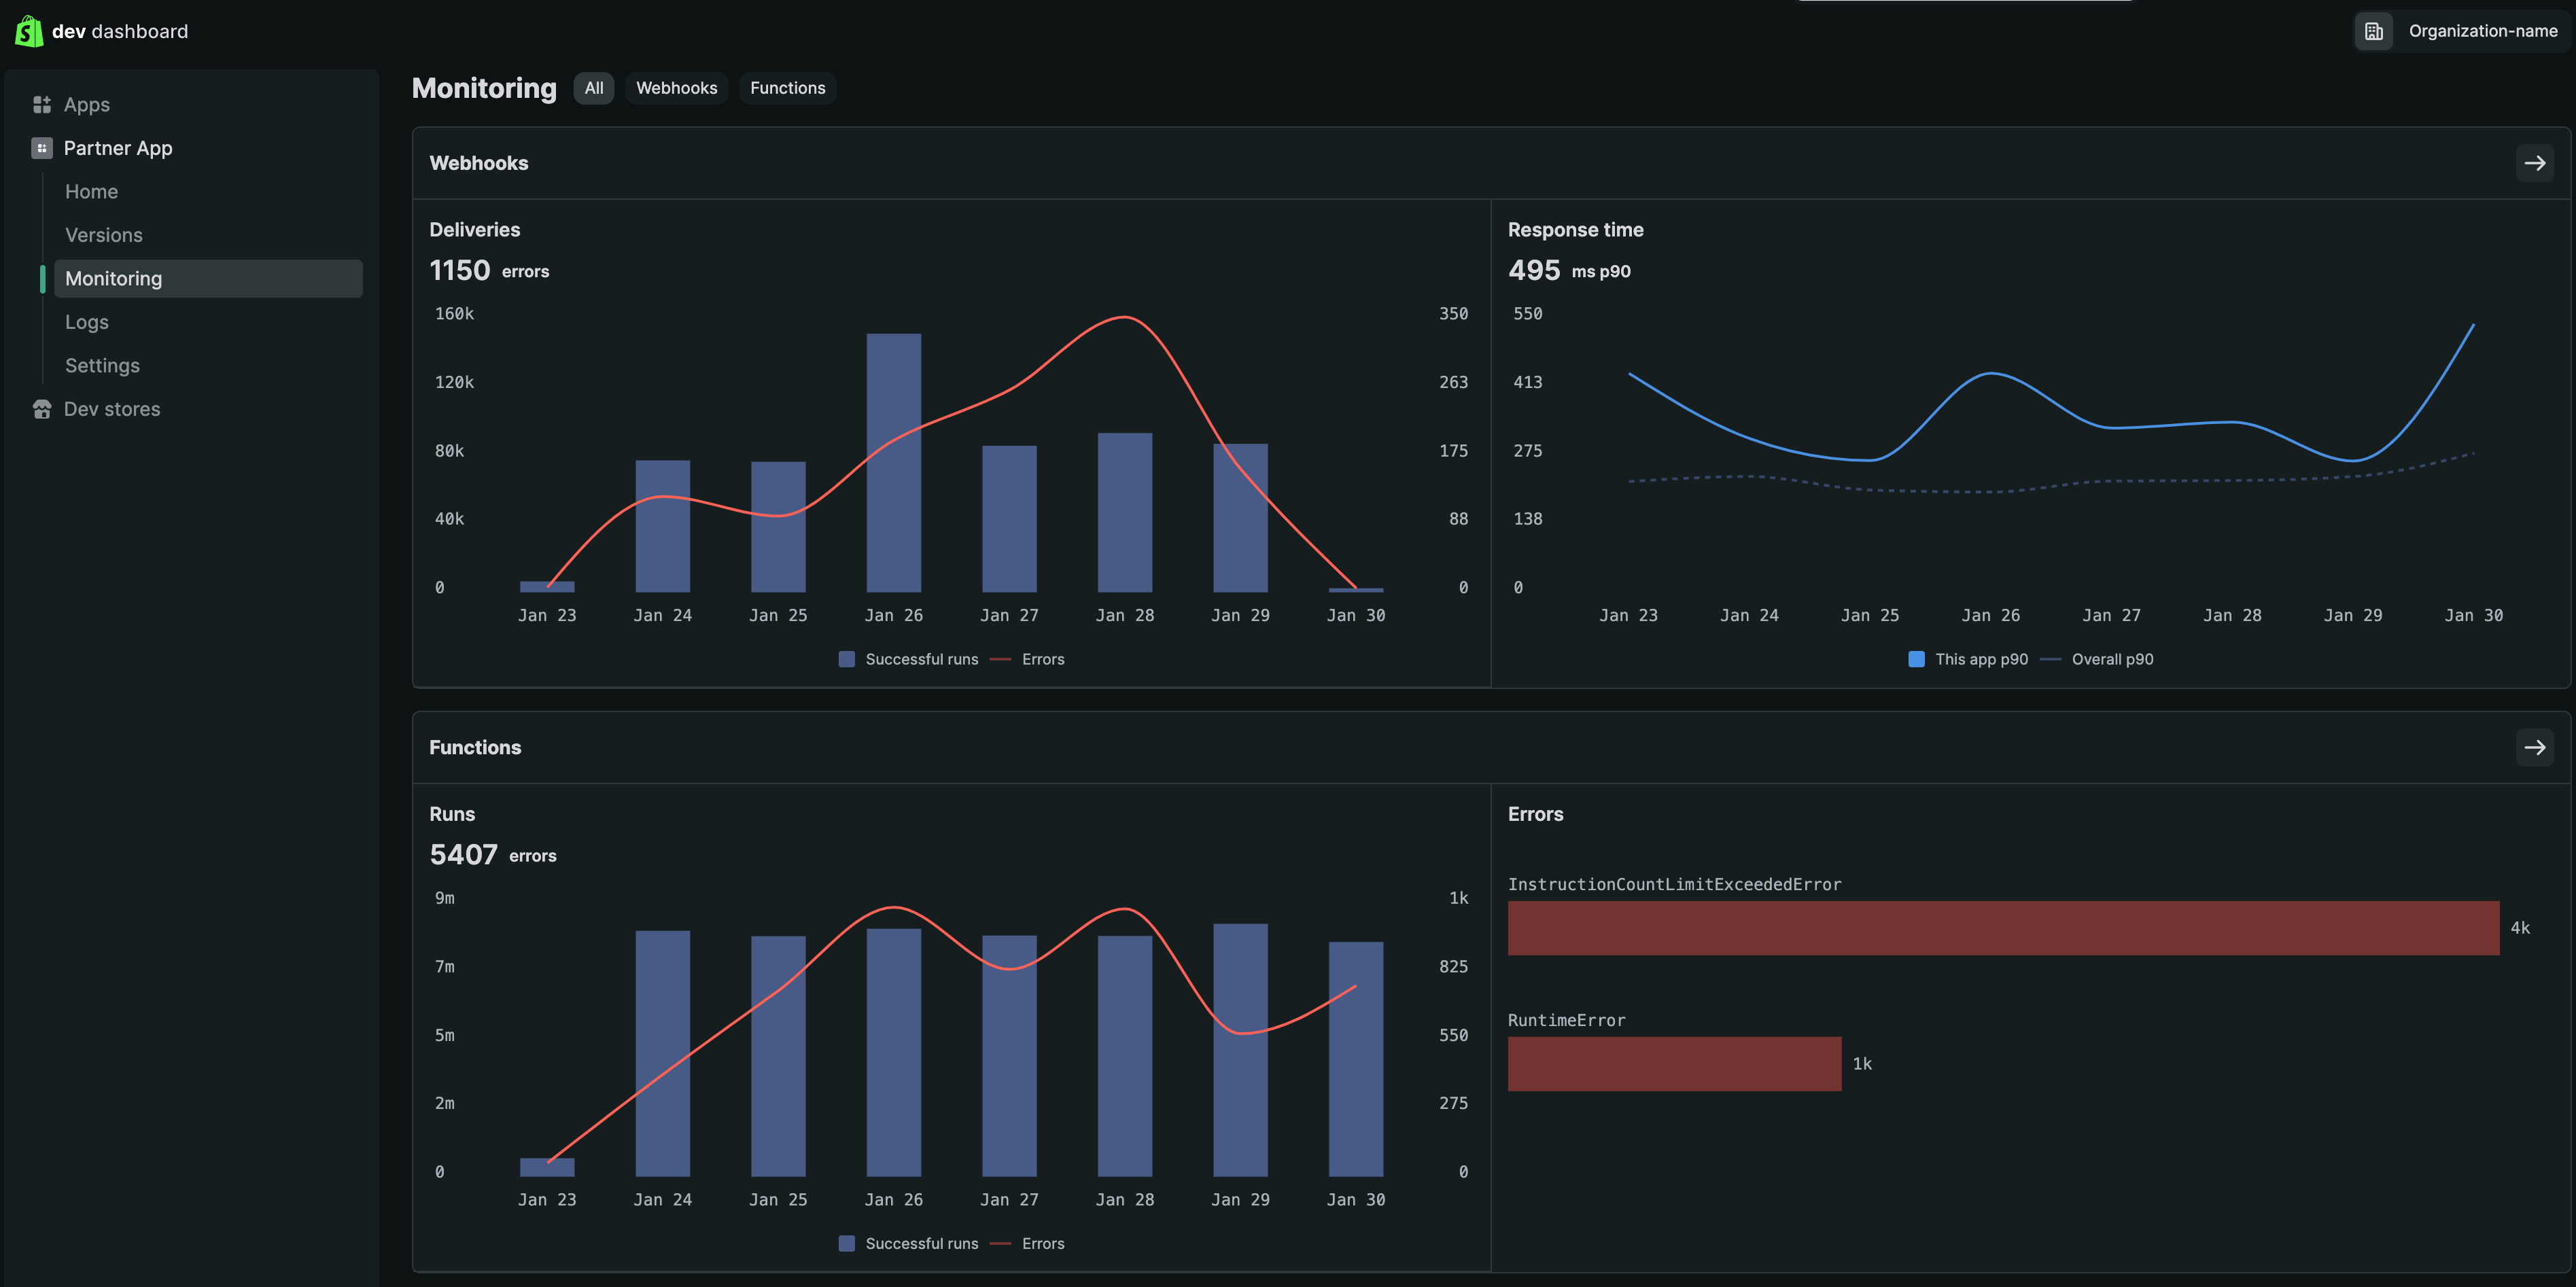Click the Functions 'Errors' panel heading

point(1535,814)
